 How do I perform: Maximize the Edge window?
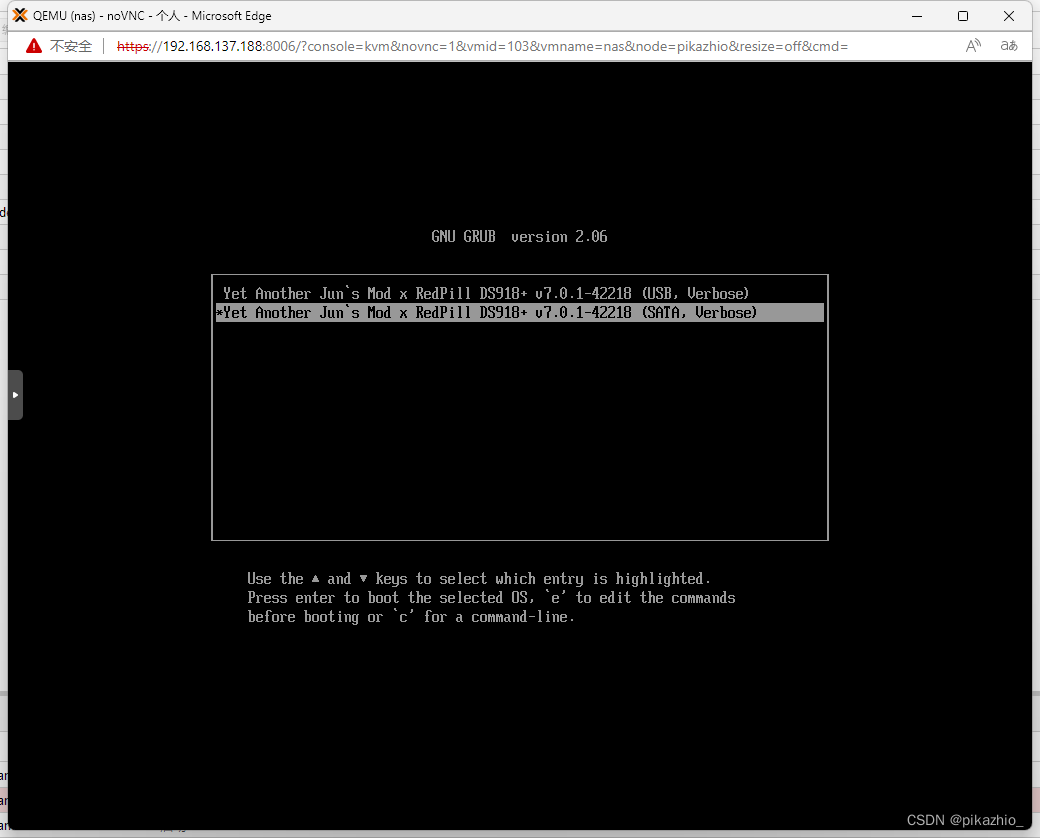click(x=963, y=16)
